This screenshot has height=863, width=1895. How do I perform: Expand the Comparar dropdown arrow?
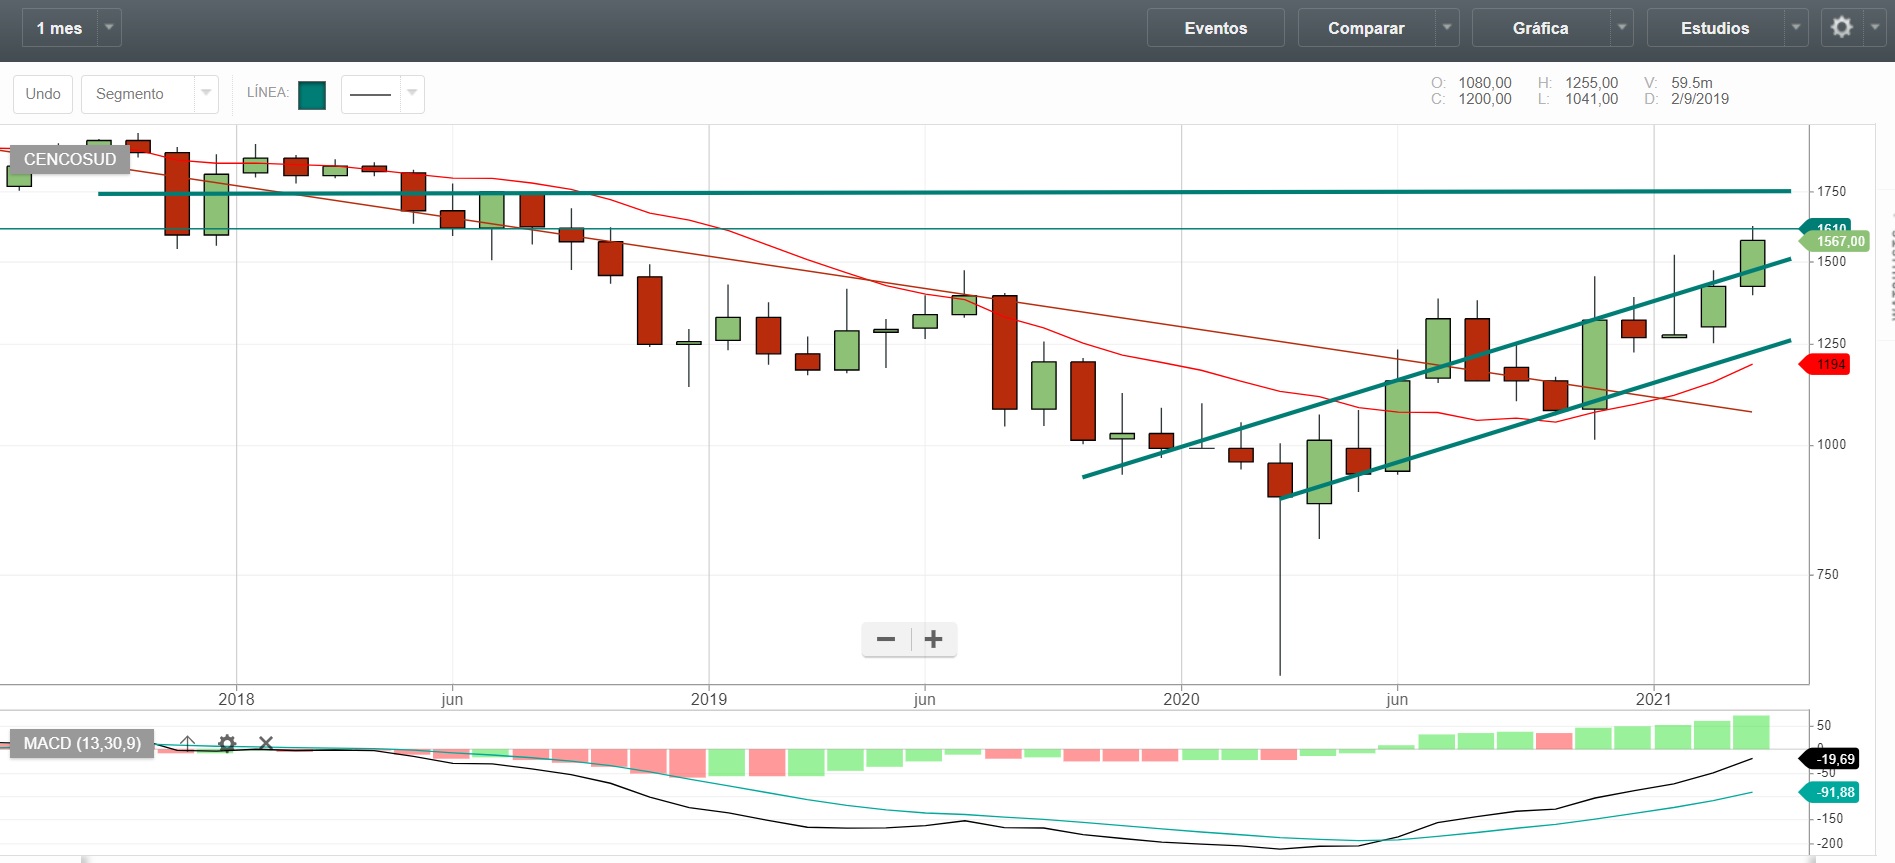coord(1447,28)
